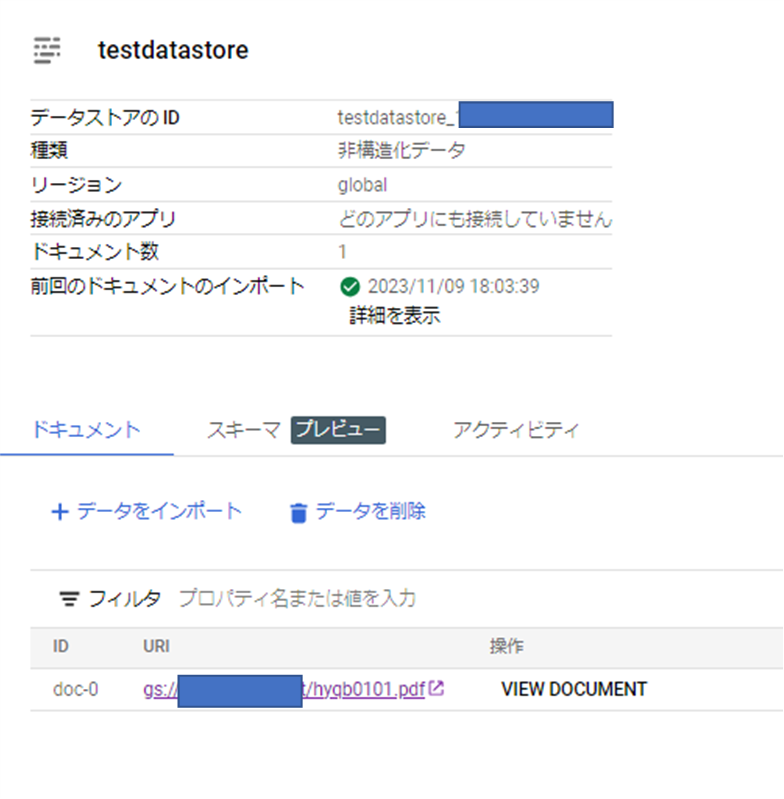The width and height of the screenshot is (784, 799).
Task: Select the doc-0 ID cell
Action: tap(75, 689)
